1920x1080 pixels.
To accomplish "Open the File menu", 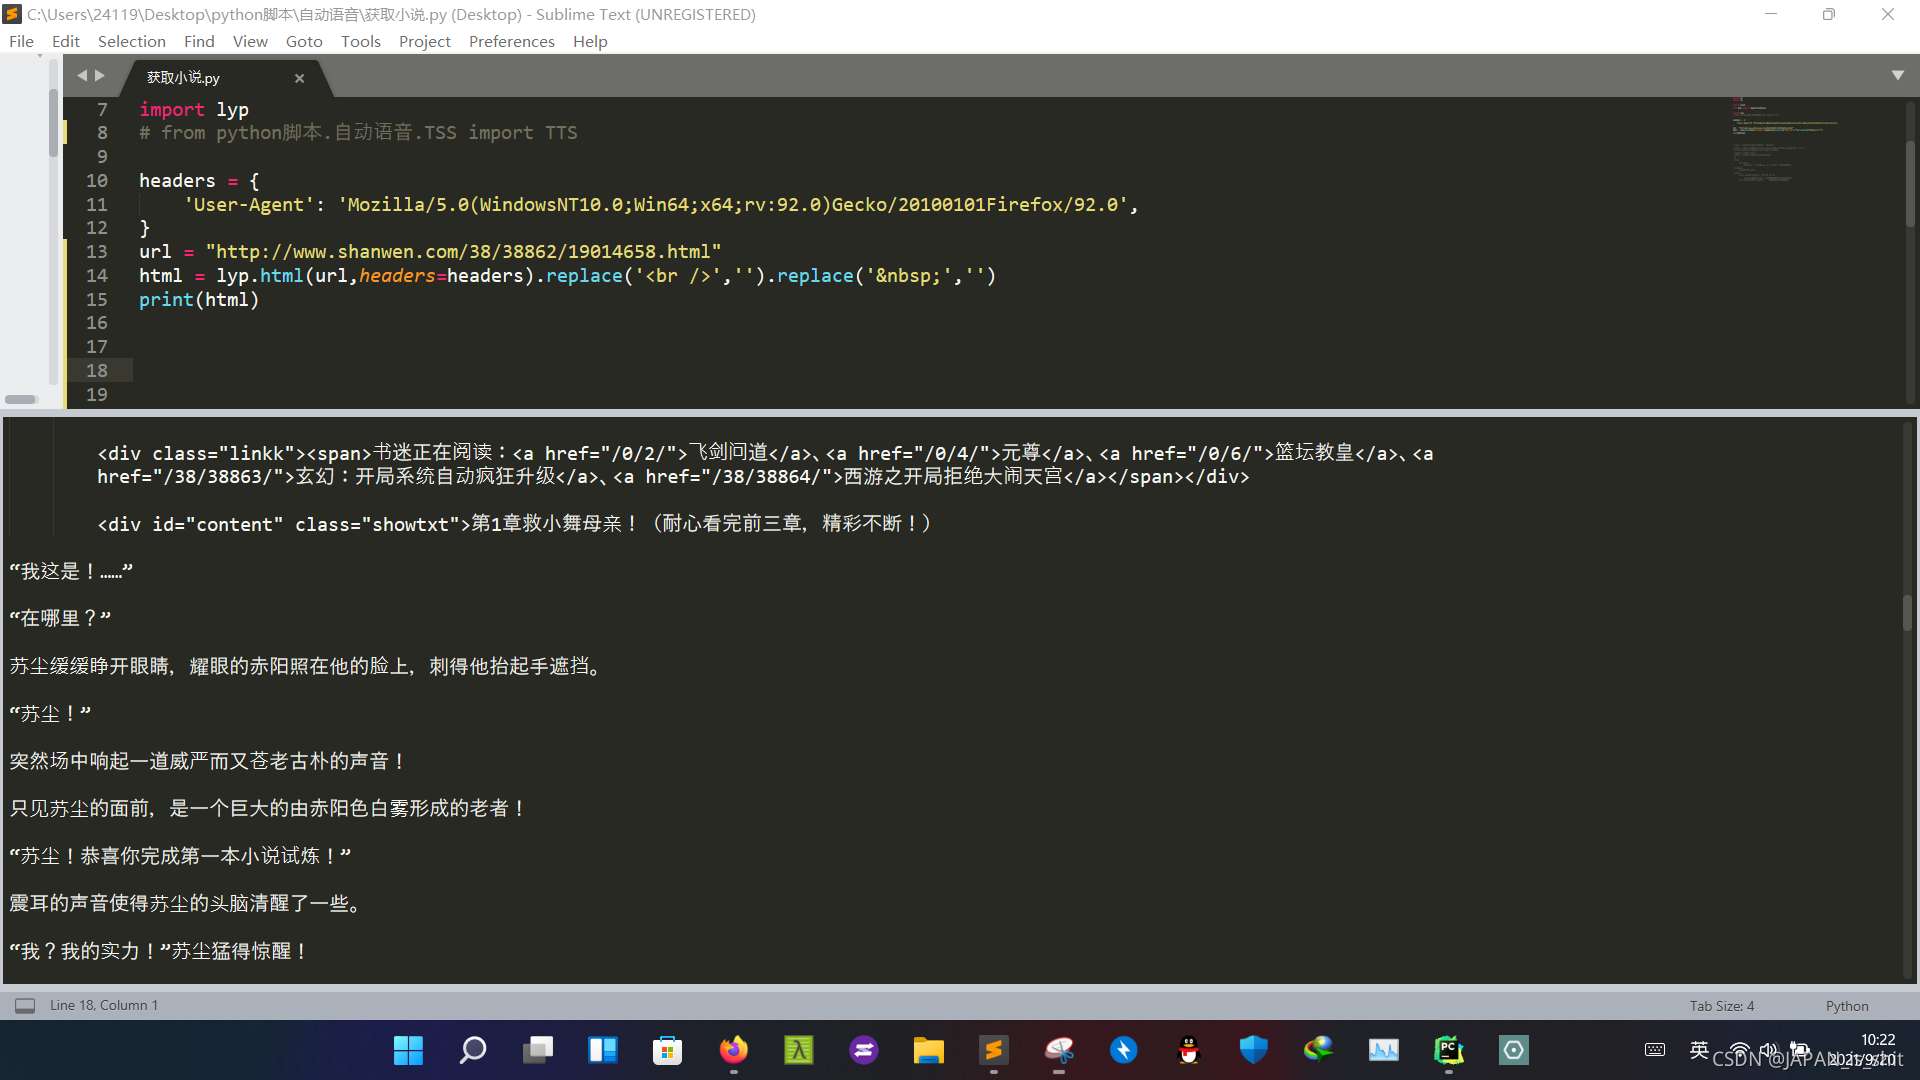I will 21,41.
